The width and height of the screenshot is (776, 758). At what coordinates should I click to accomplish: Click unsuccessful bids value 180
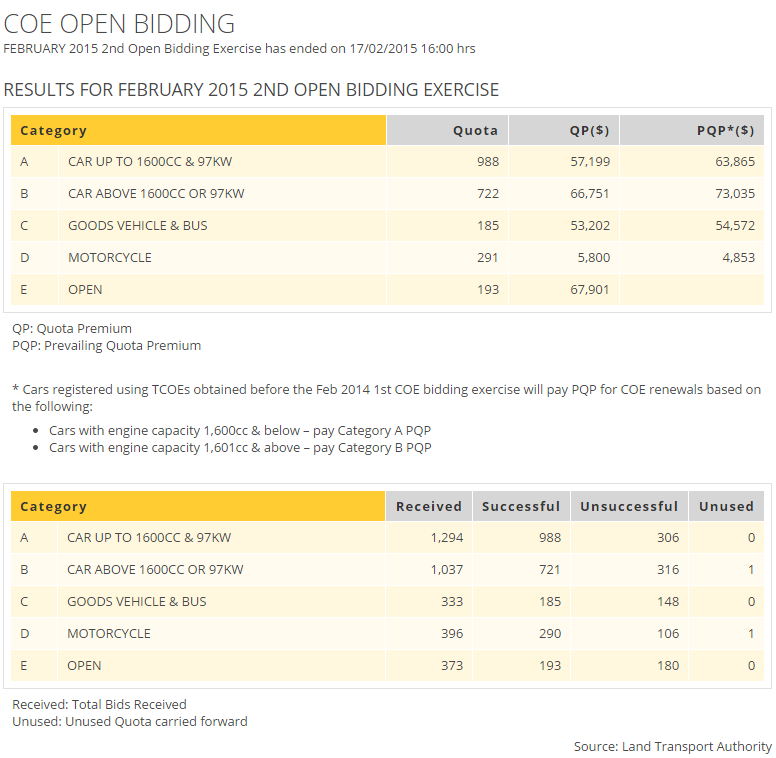coord(668,665)
